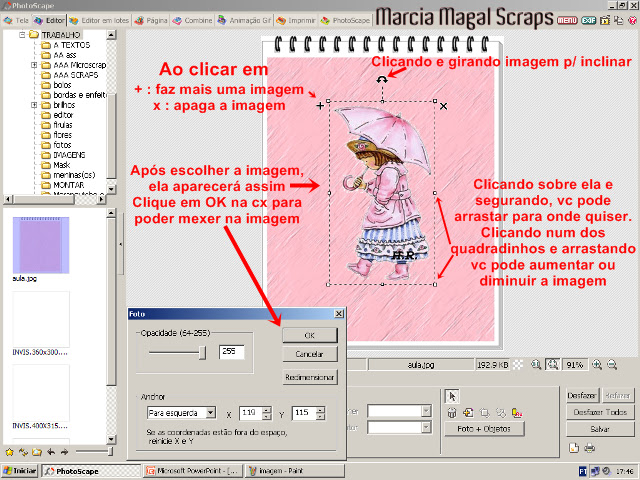Click the refresh folder arrows icon

tap(23, 452)
